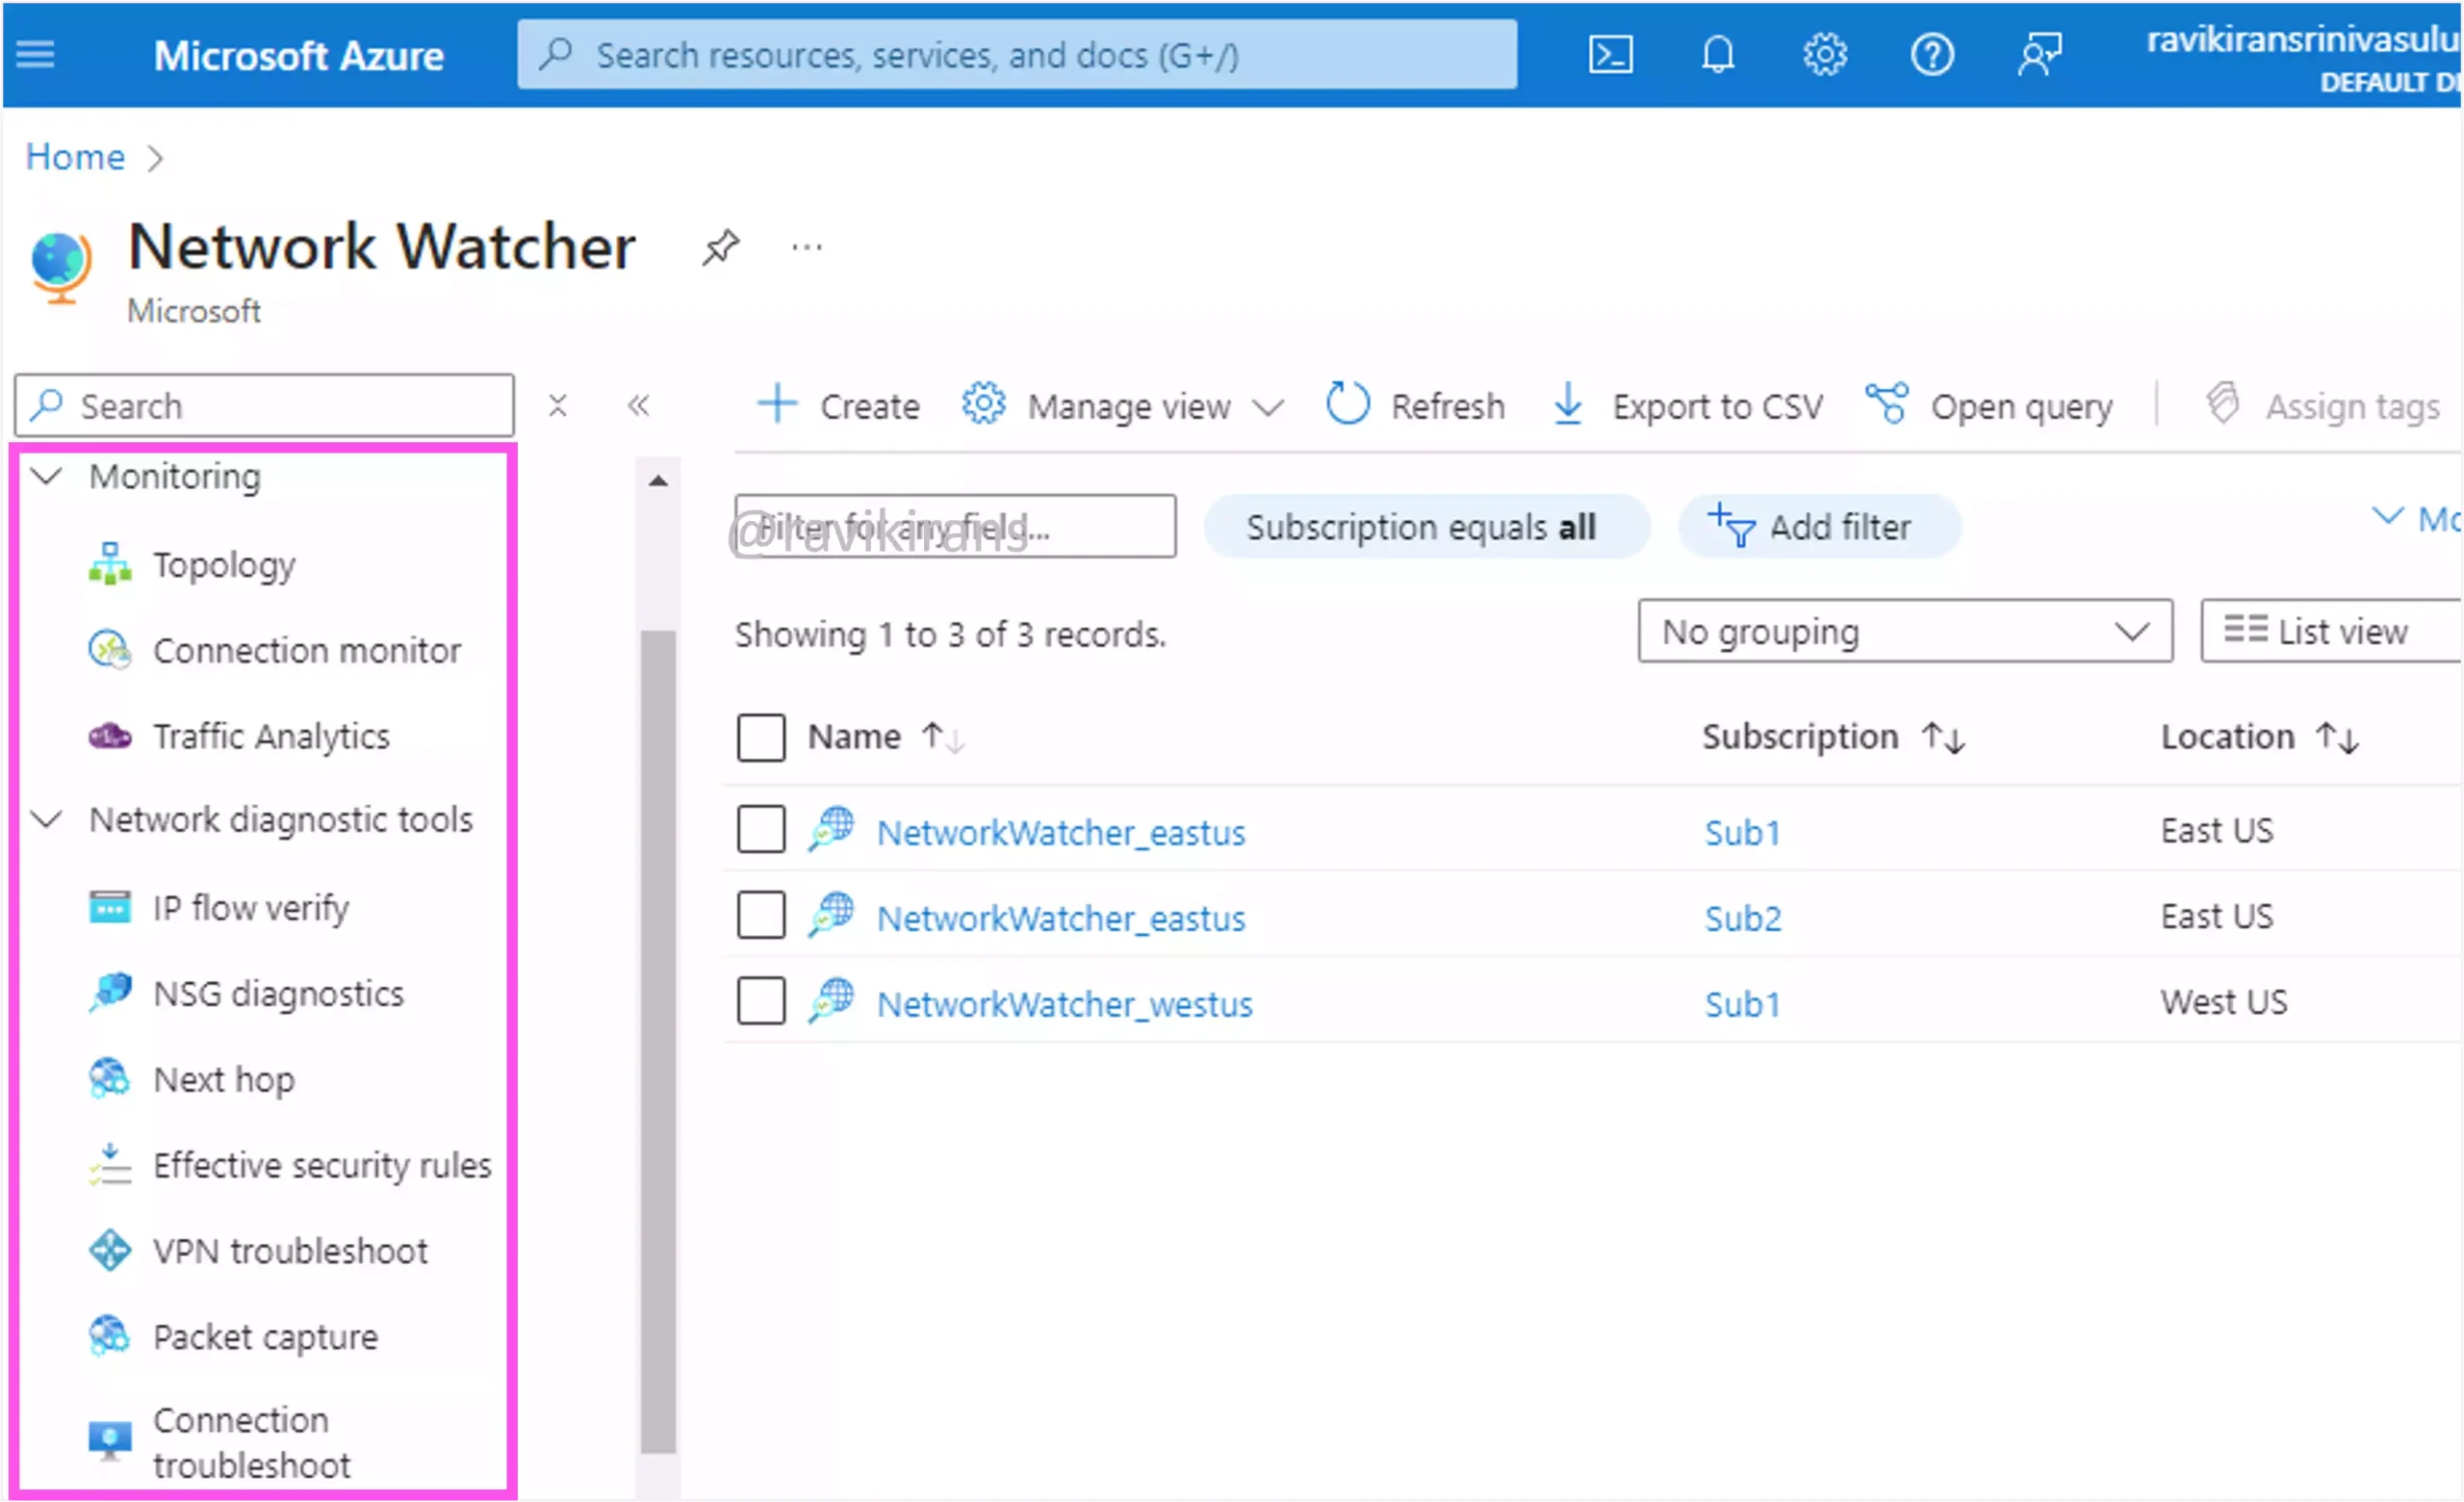Check the NetworkWatcher_eastus Sub2 row checkbox
This screenshot has width=2464, height=1502.
coord(761,915)
